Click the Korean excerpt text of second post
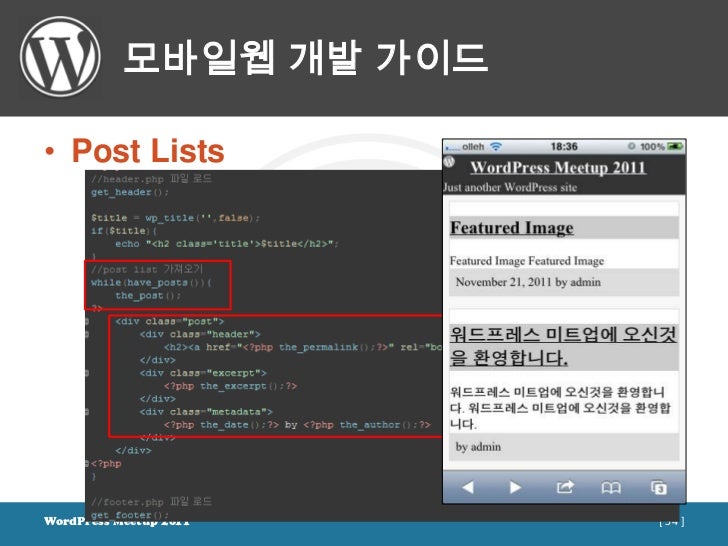This screenshot has height=546, width=728. pos(560,408)
